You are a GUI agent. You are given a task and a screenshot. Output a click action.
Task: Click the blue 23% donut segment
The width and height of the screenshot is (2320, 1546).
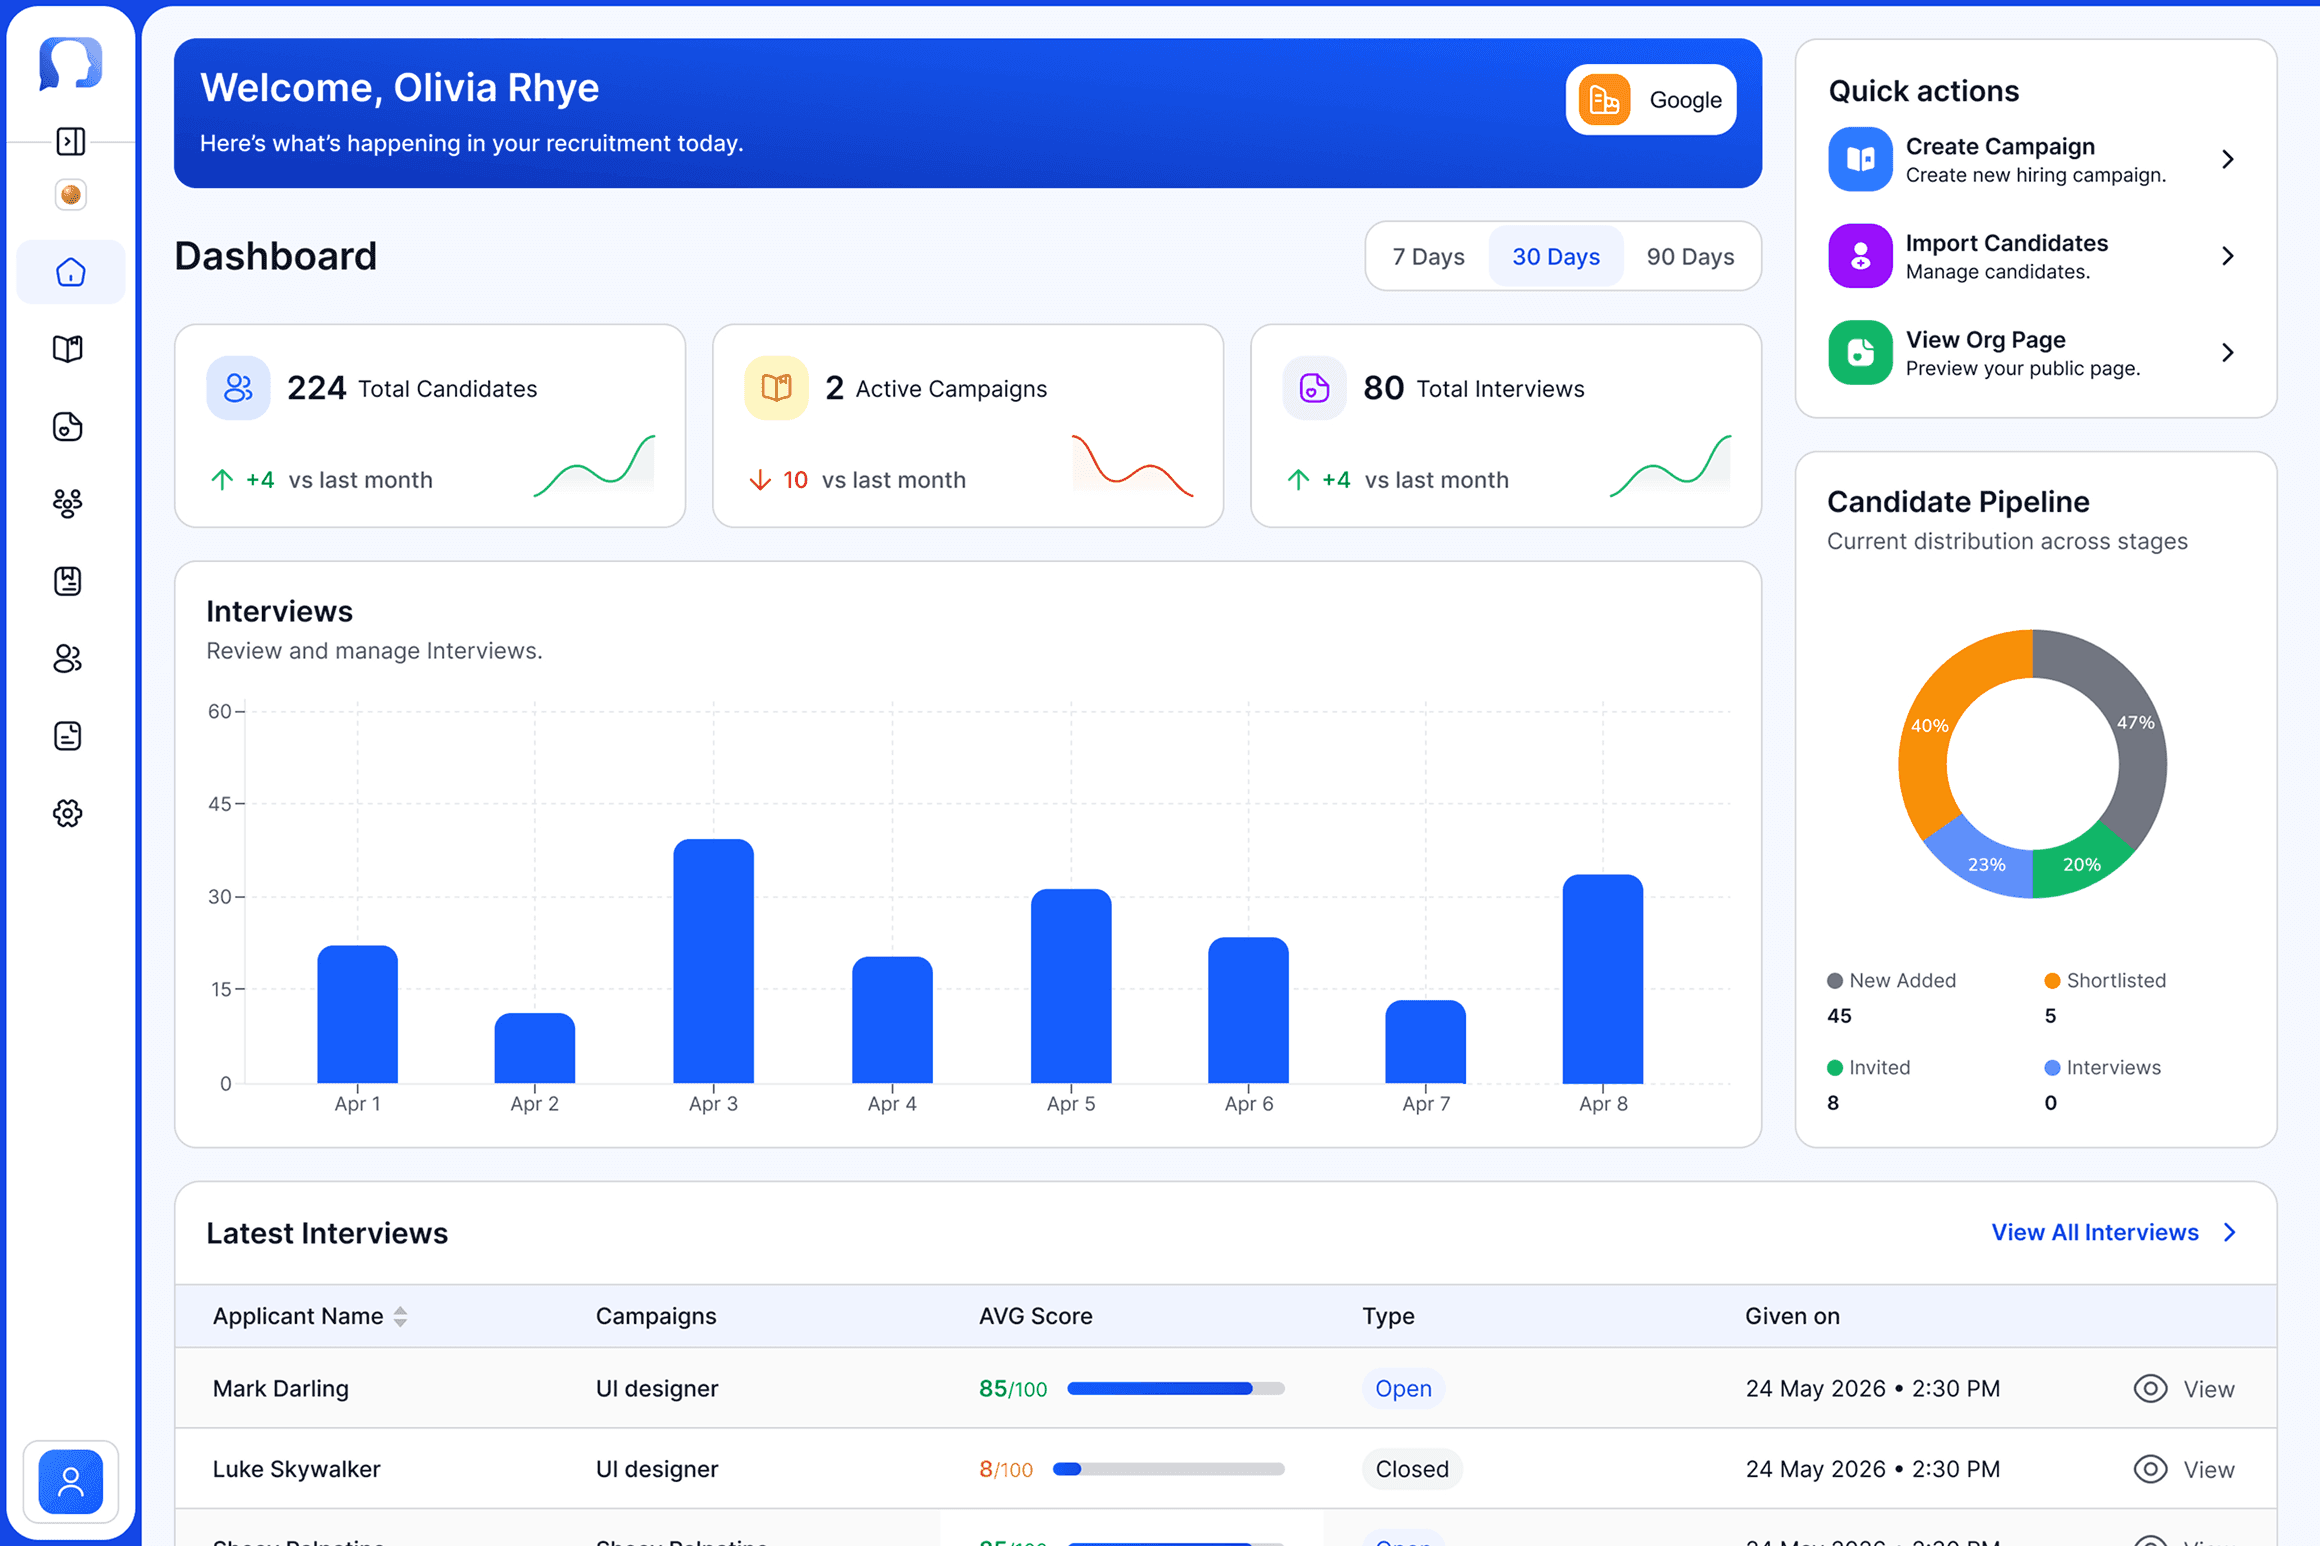[x=1986, y=863]
